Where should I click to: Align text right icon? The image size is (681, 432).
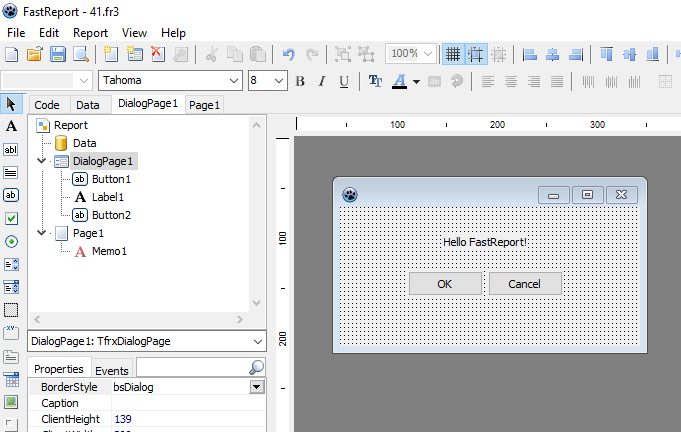pyautogui.click(x=534, y=81)
